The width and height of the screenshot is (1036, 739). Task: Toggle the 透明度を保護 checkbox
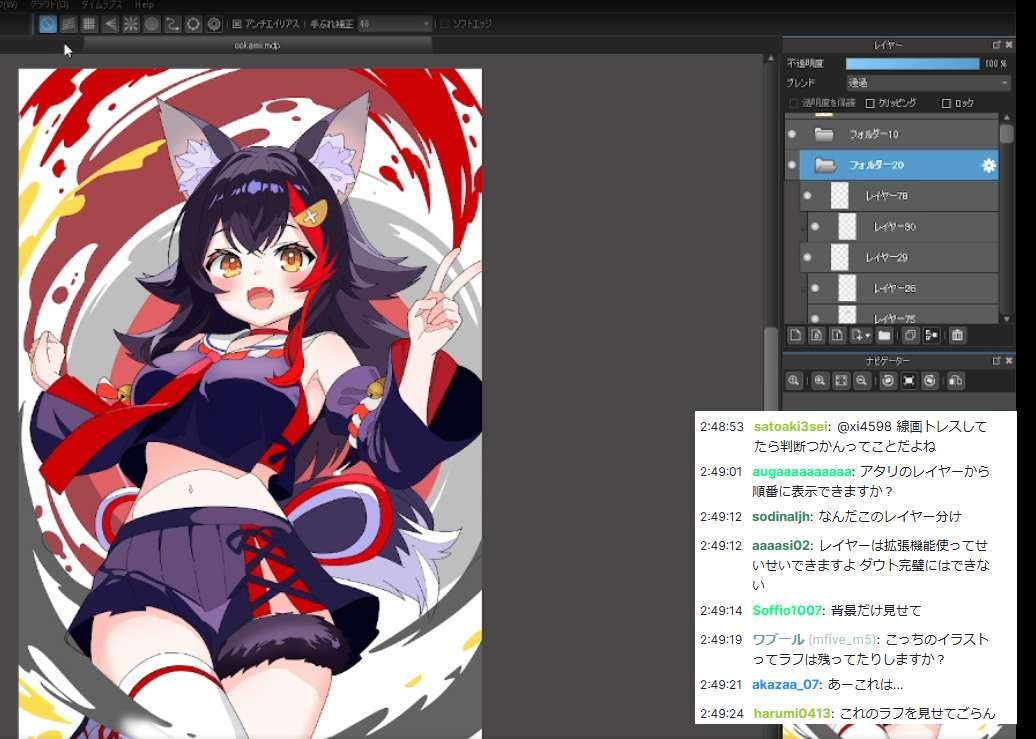[x=794, y=103]
